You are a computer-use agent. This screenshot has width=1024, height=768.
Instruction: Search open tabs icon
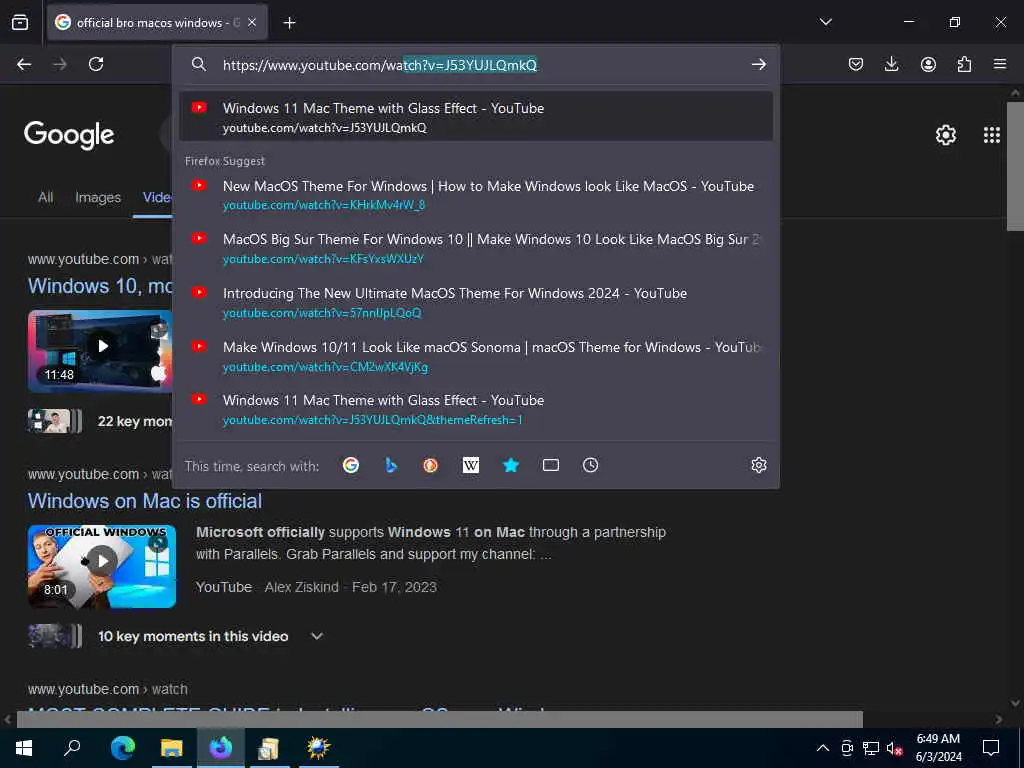(x=551, y=465)
